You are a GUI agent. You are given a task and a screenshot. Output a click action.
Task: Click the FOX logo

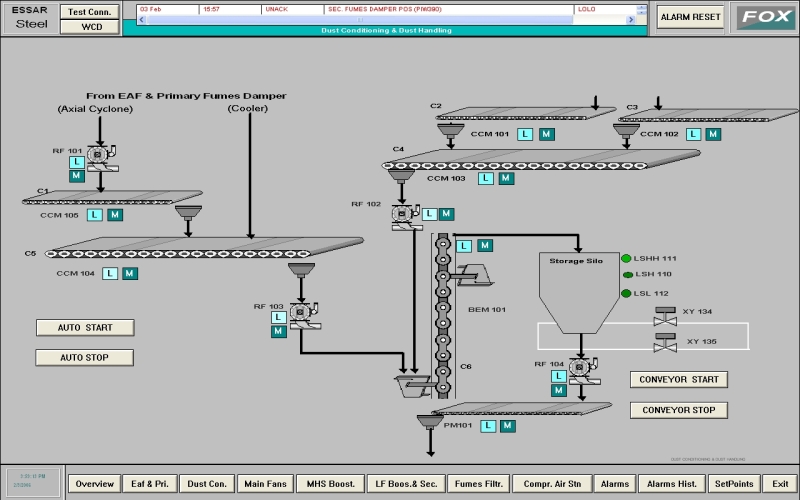[x=765, y=17]
